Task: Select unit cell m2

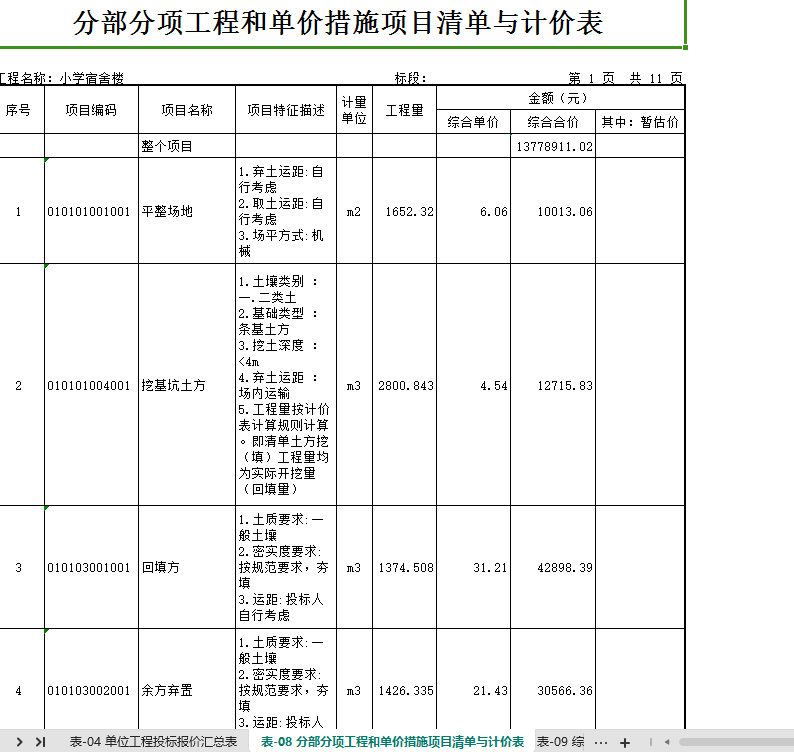Action: (354, 211)
